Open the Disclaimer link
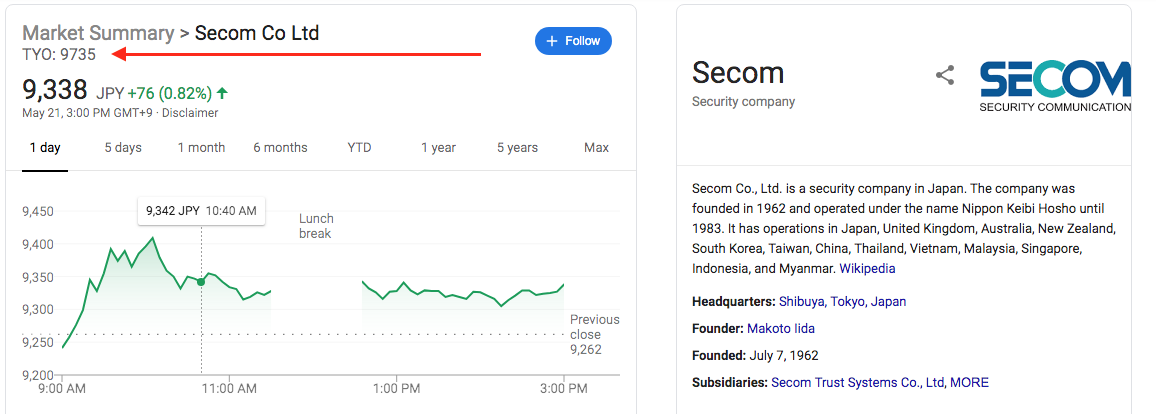 [x=190, y=113]
